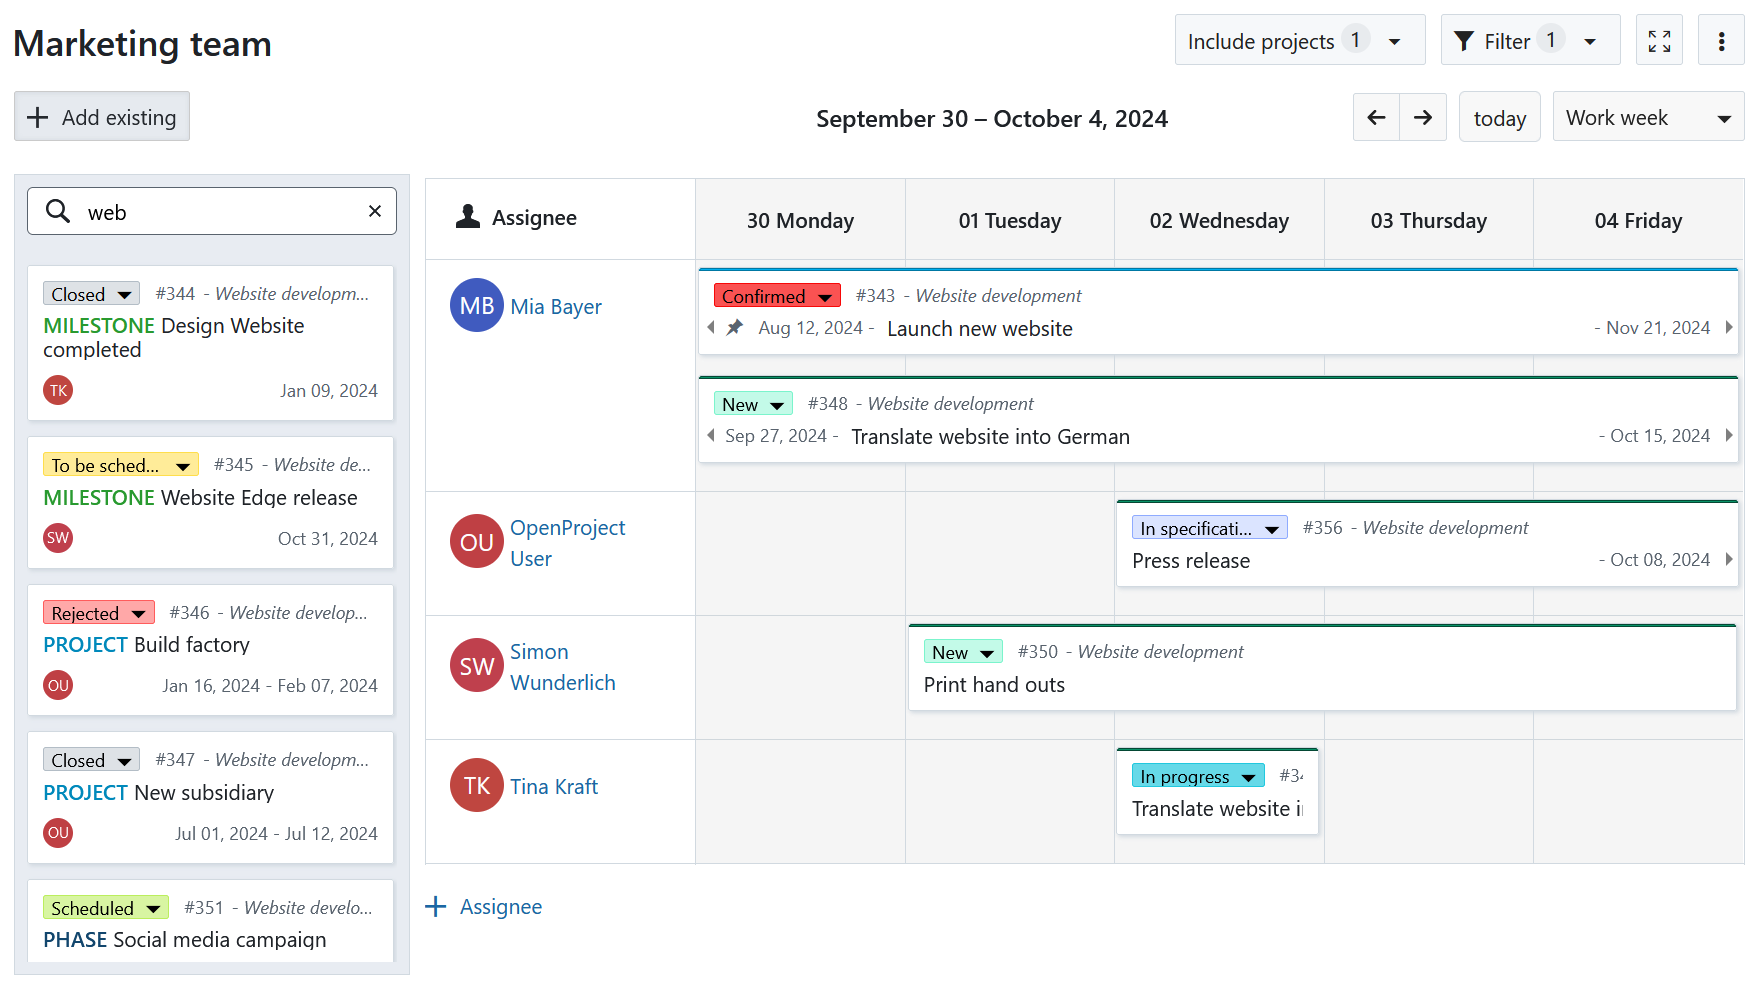The height and width of the screenshot is (985, 1759).
Task: Open Mia Bayer's profile link
Action: pos(556,306)
